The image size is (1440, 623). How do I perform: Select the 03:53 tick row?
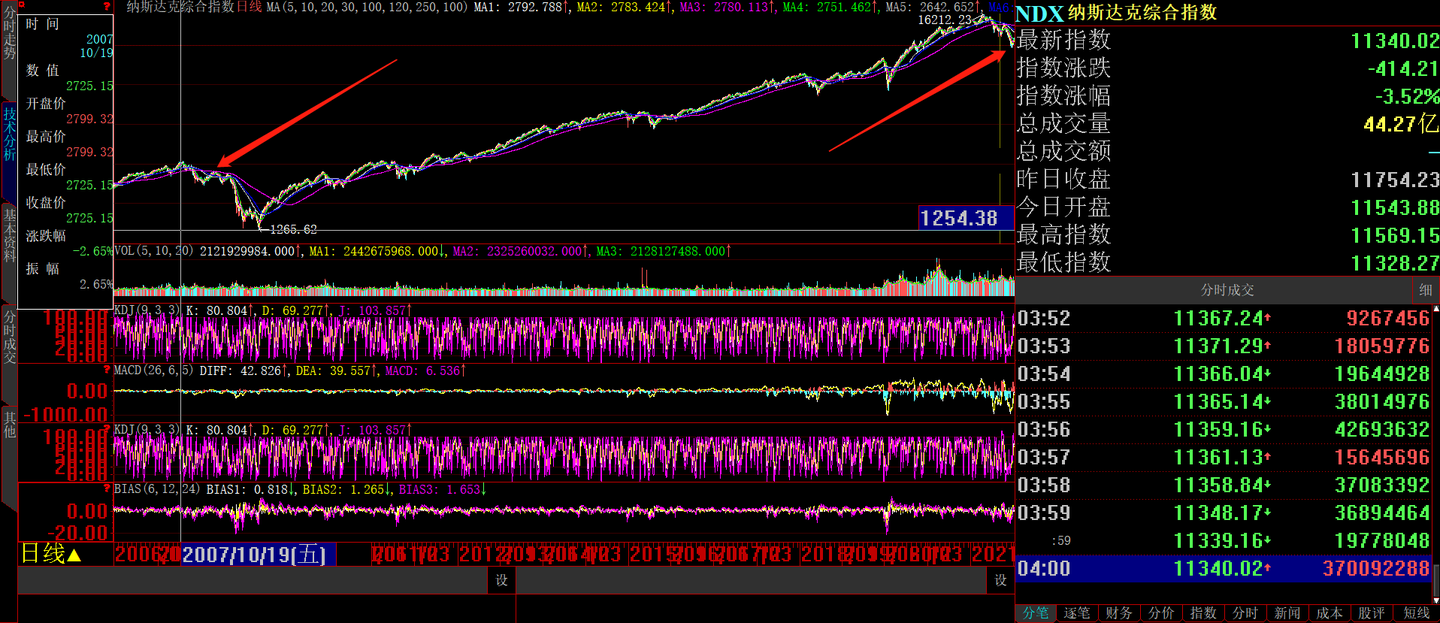click(1223, 347)
